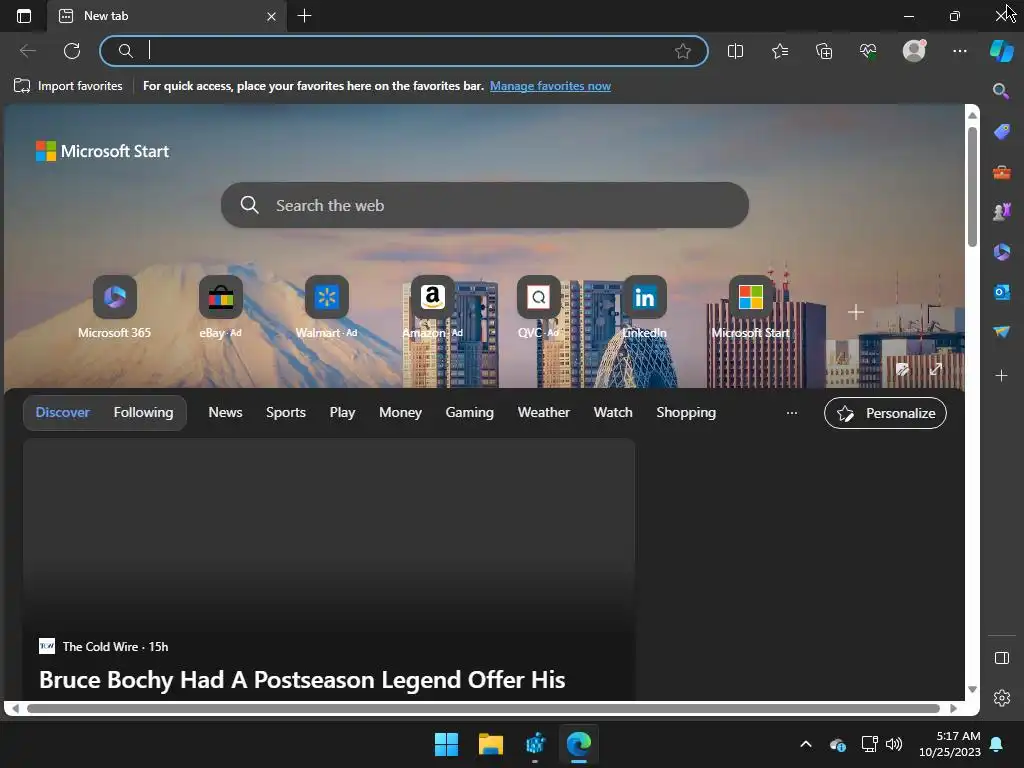1024x768 pixels.
Task: Open the Collections icon
Action: [824, 51]
